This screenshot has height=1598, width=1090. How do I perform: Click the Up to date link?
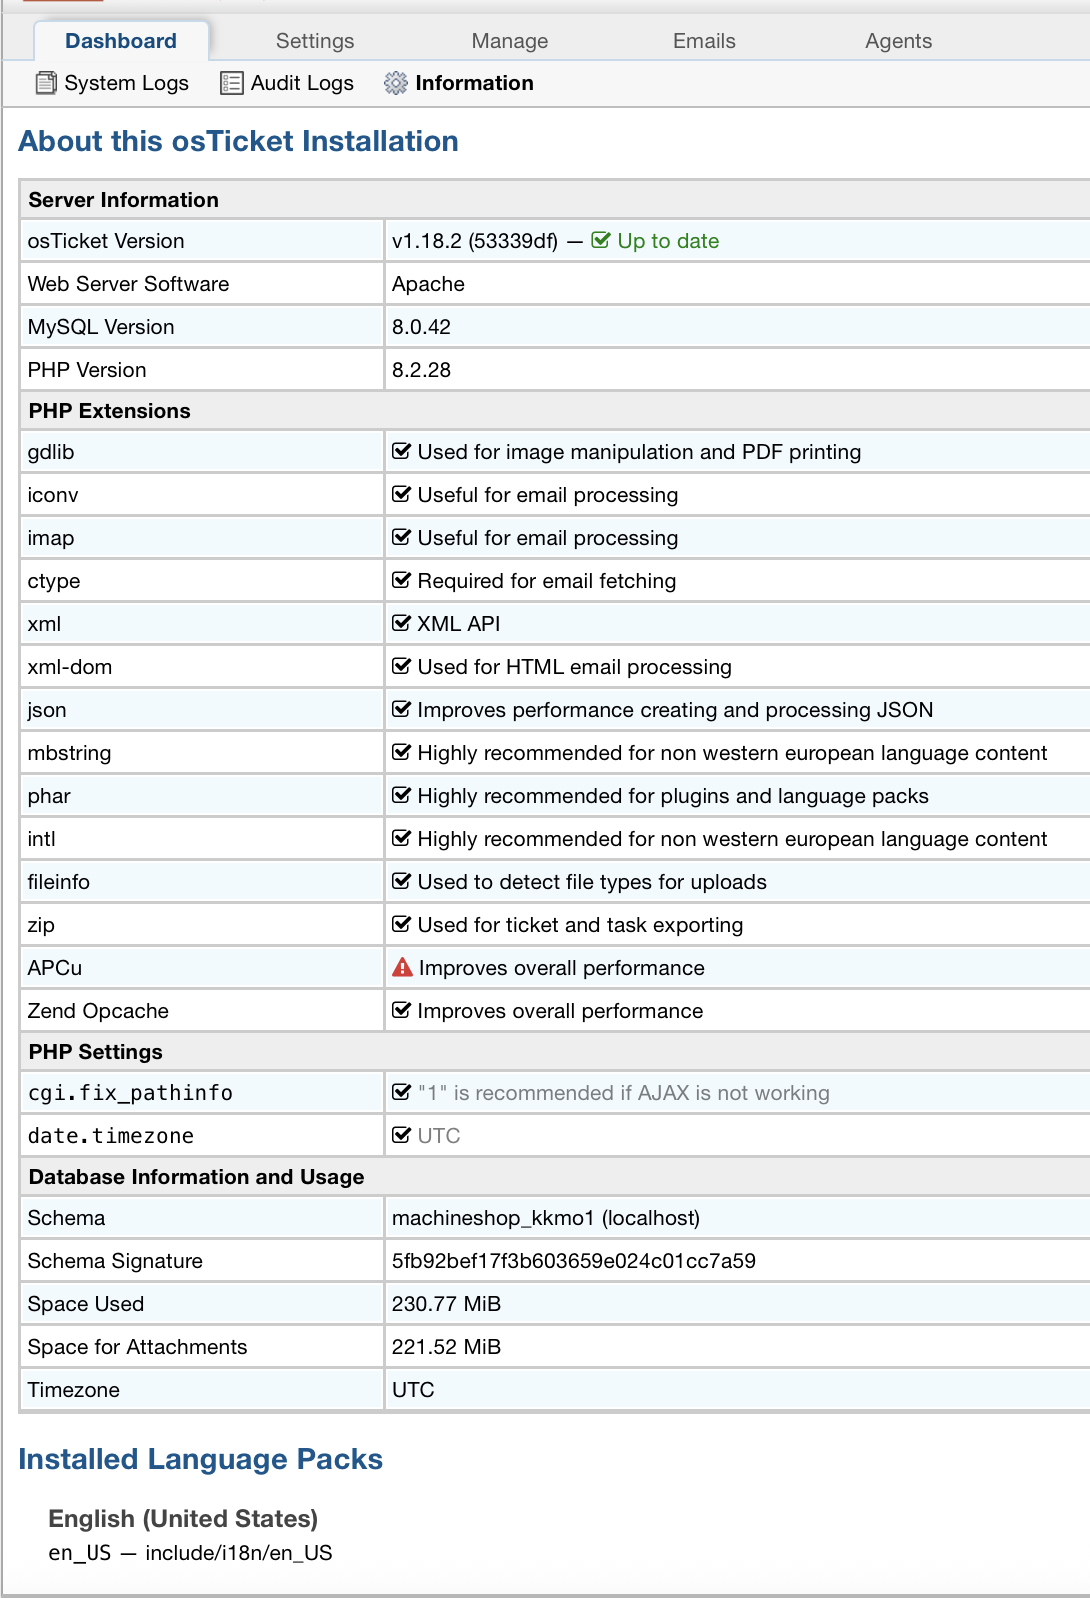[668, 241]
